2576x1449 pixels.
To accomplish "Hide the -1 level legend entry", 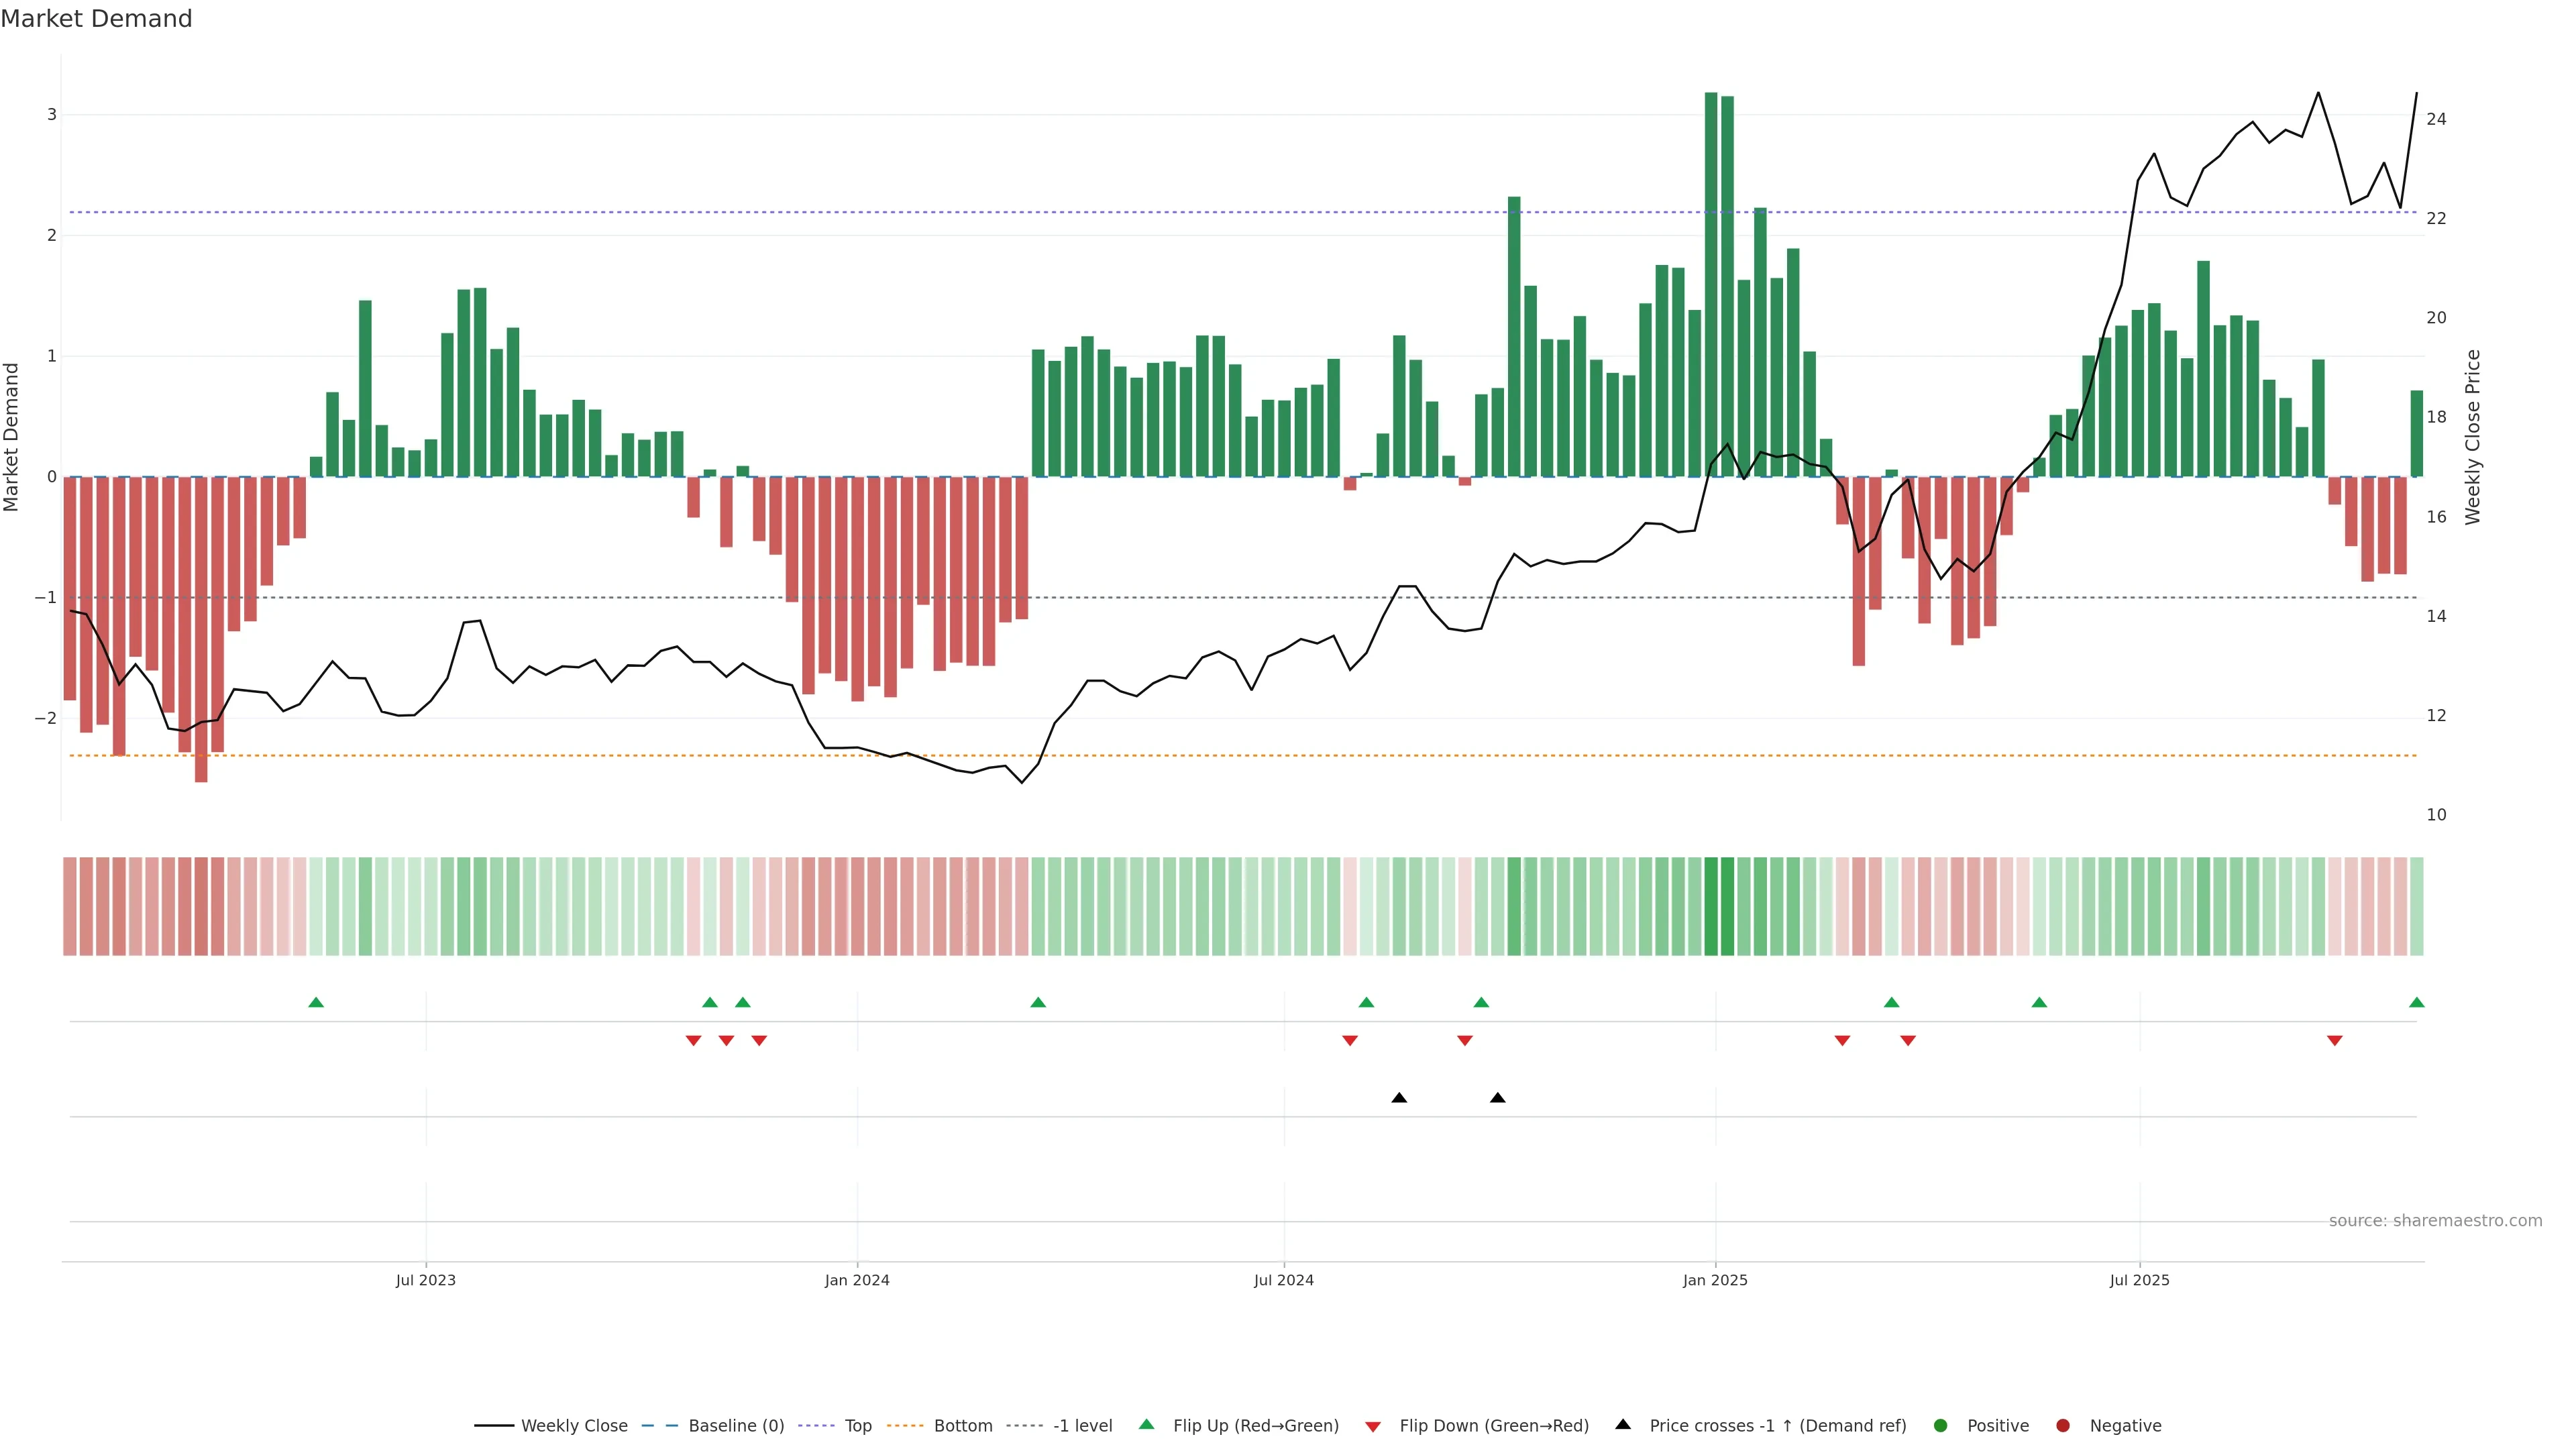I will (x=1082, y=1426).
